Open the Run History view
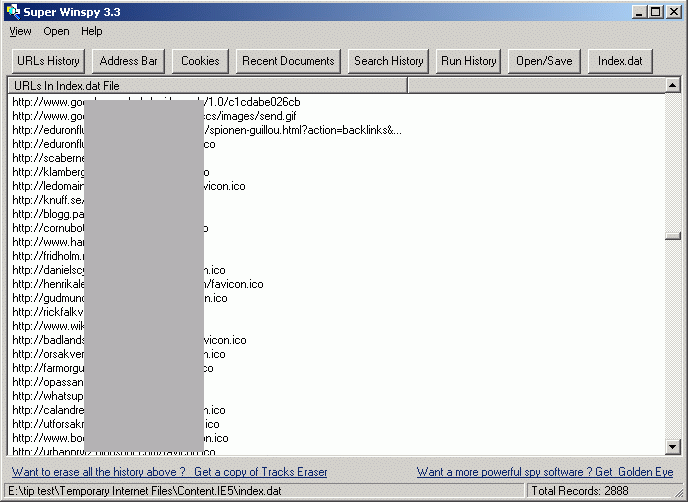 [468, 61]
